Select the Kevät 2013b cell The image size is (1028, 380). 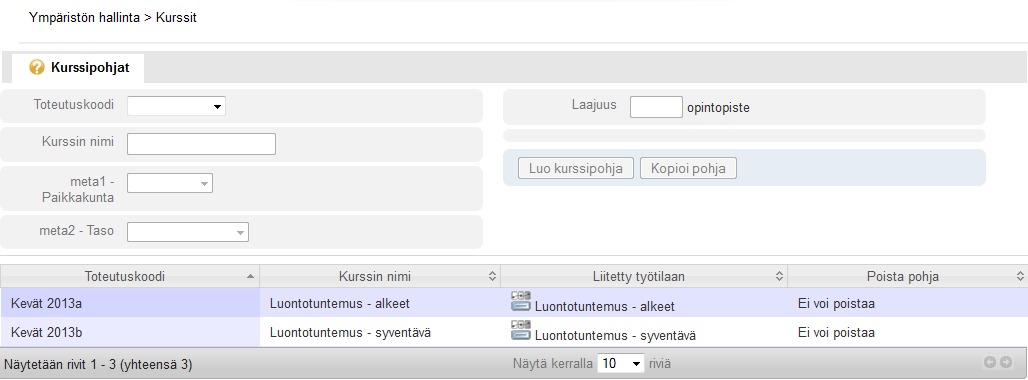click(130, 332)
